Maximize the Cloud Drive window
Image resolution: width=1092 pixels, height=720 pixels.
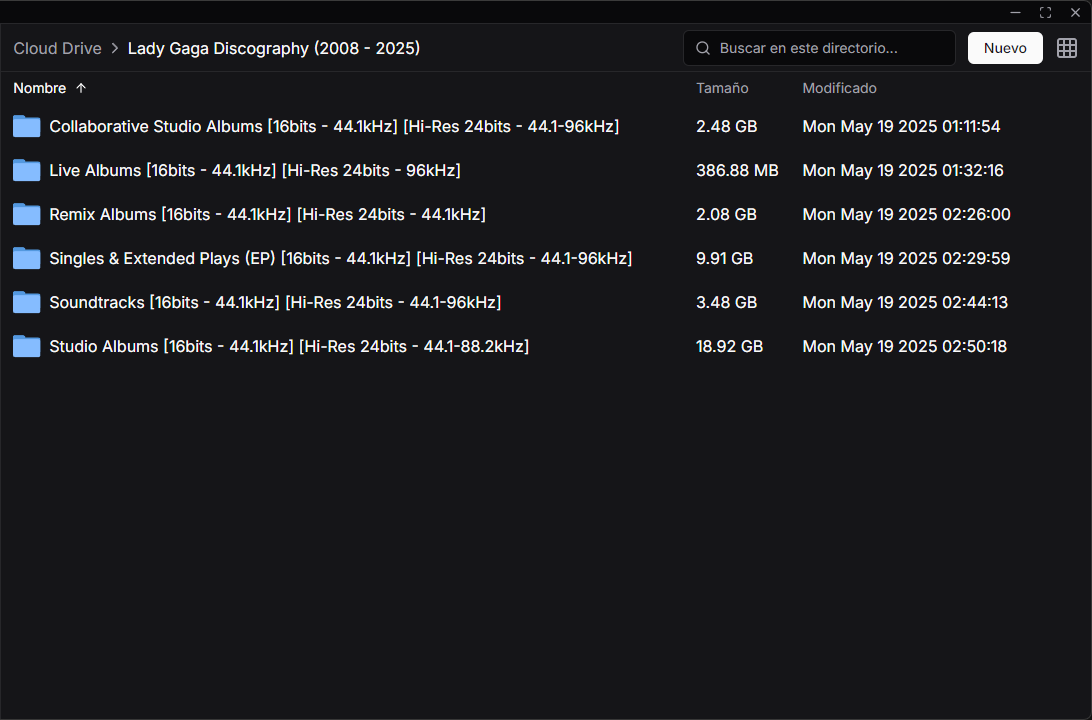[1045, 13]
